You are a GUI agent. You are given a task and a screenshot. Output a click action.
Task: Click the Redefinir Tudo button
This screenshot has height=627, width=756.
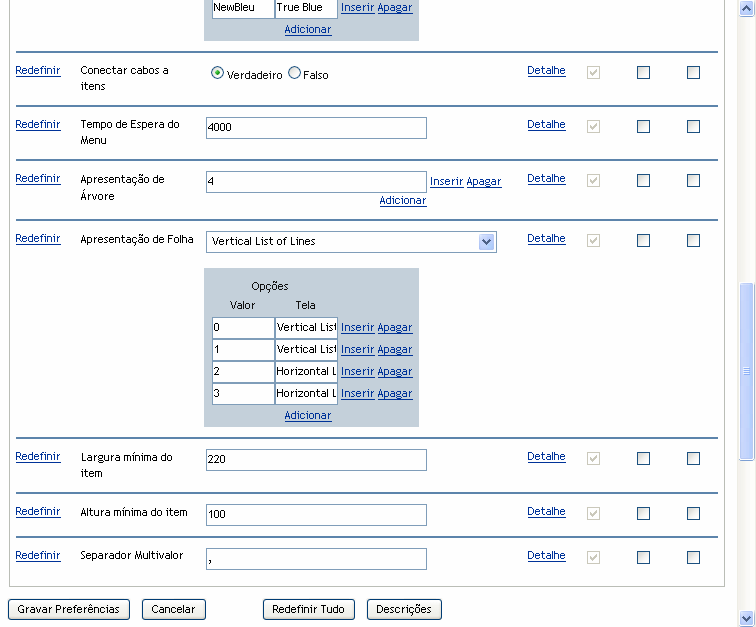(308, 609)
